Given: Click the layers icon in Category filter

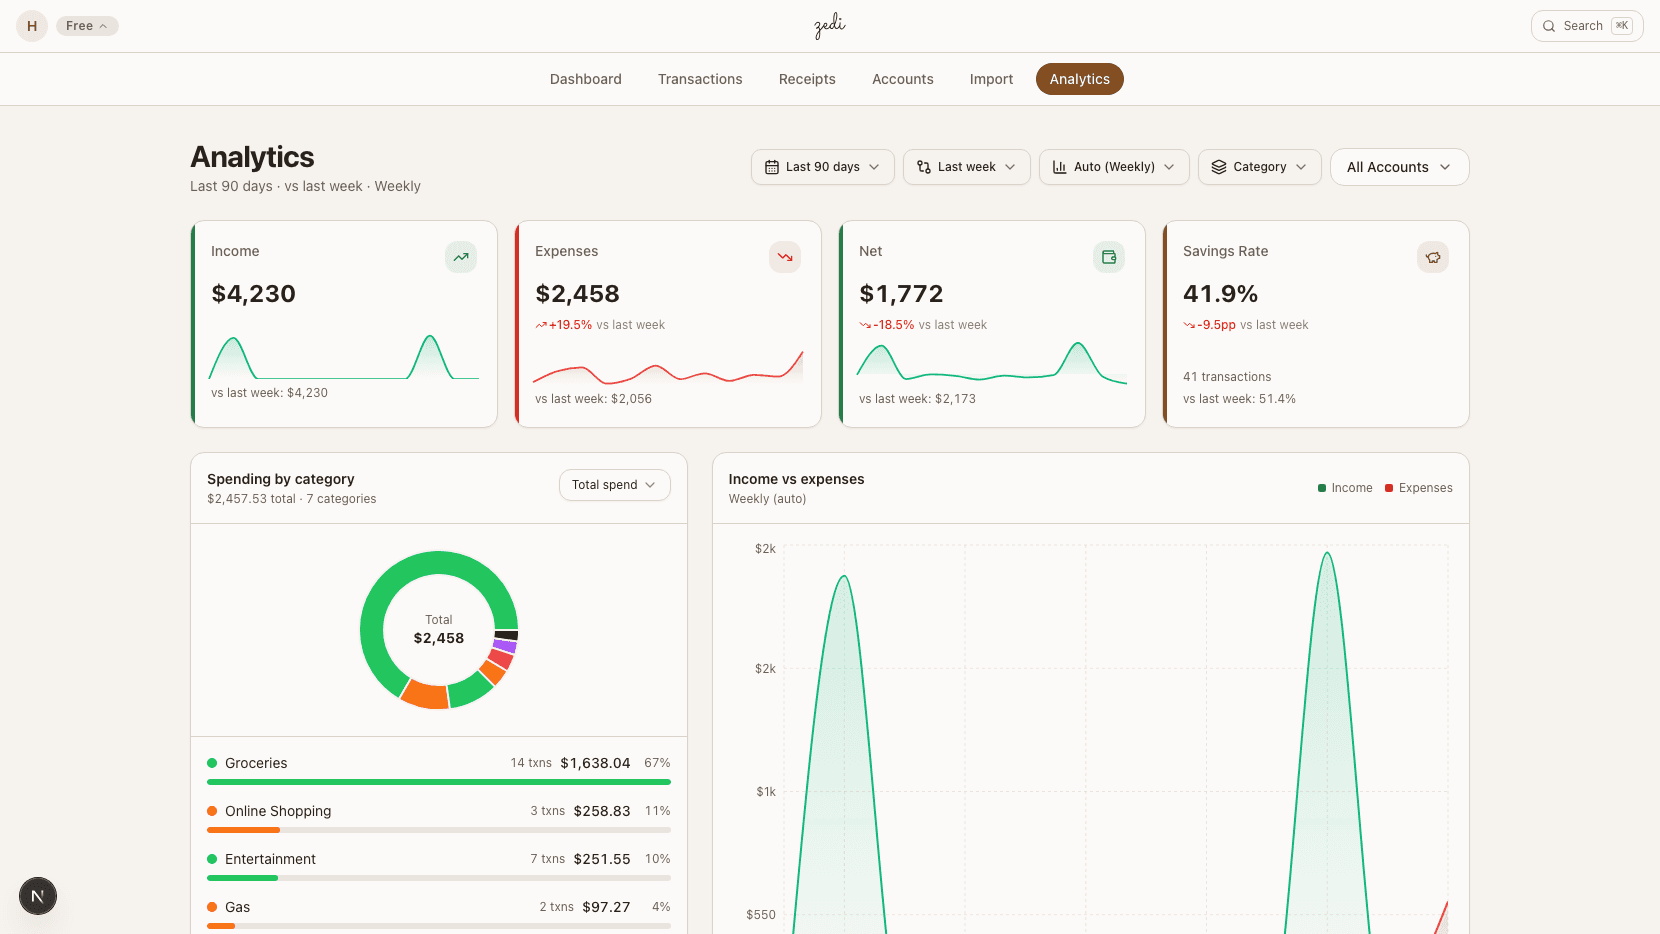Looking at the screenshot, I should pyautogui.click(x=1219, y=167).
